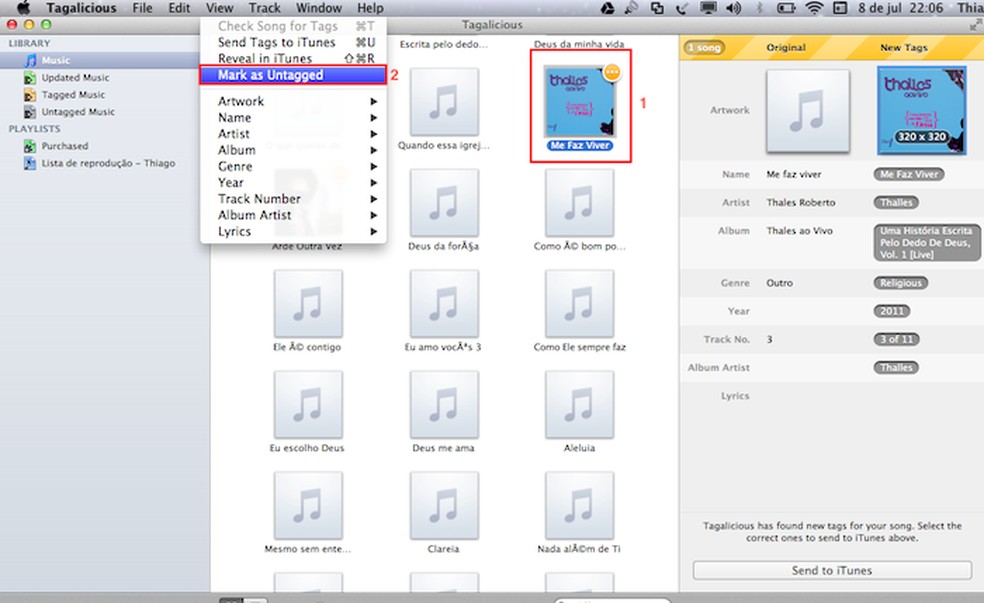This screenshot has width=984, height=603.
Task: Select Como Ã© bom po... song artwork
Action: point(579,203)
